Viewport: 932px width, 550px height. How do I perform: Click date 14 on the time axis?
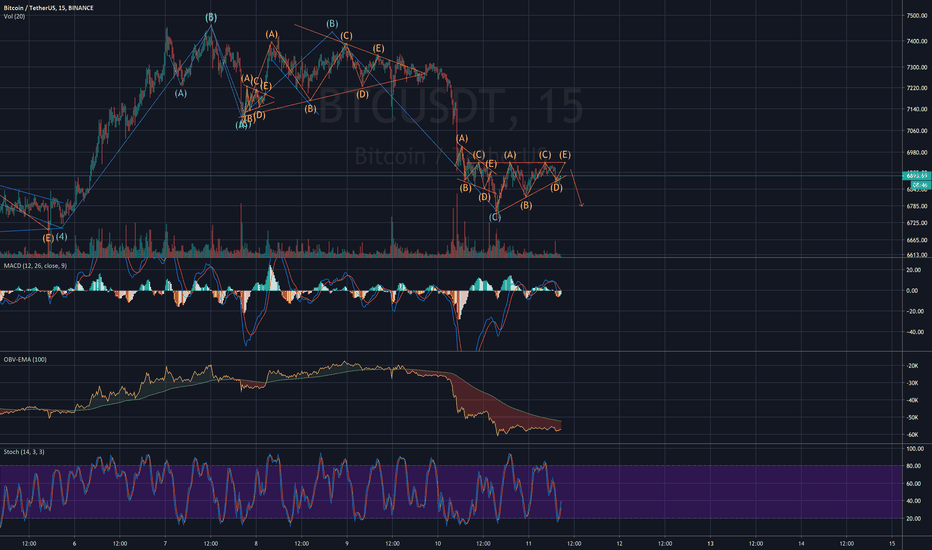pyautogui.click(x=801, y=543)
